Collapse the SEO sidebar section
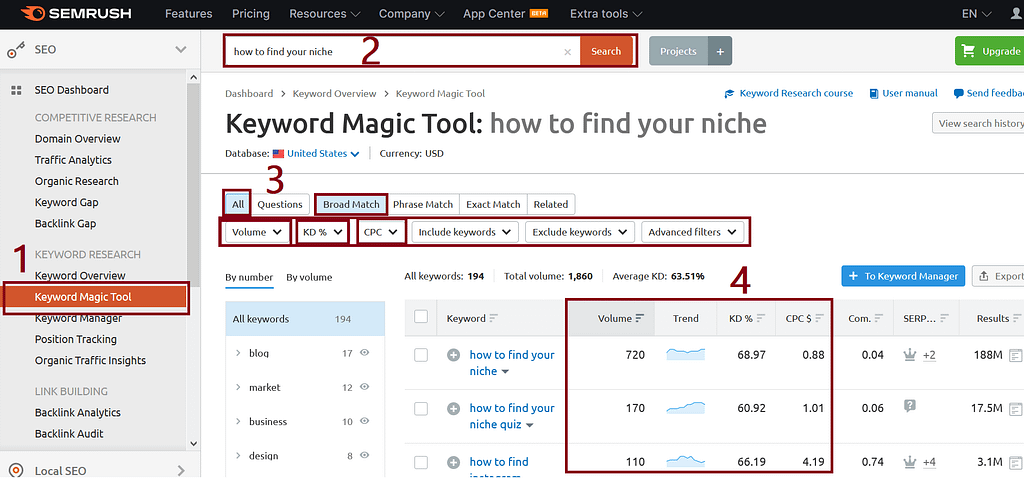1024x478 pixels. (181, 50)
